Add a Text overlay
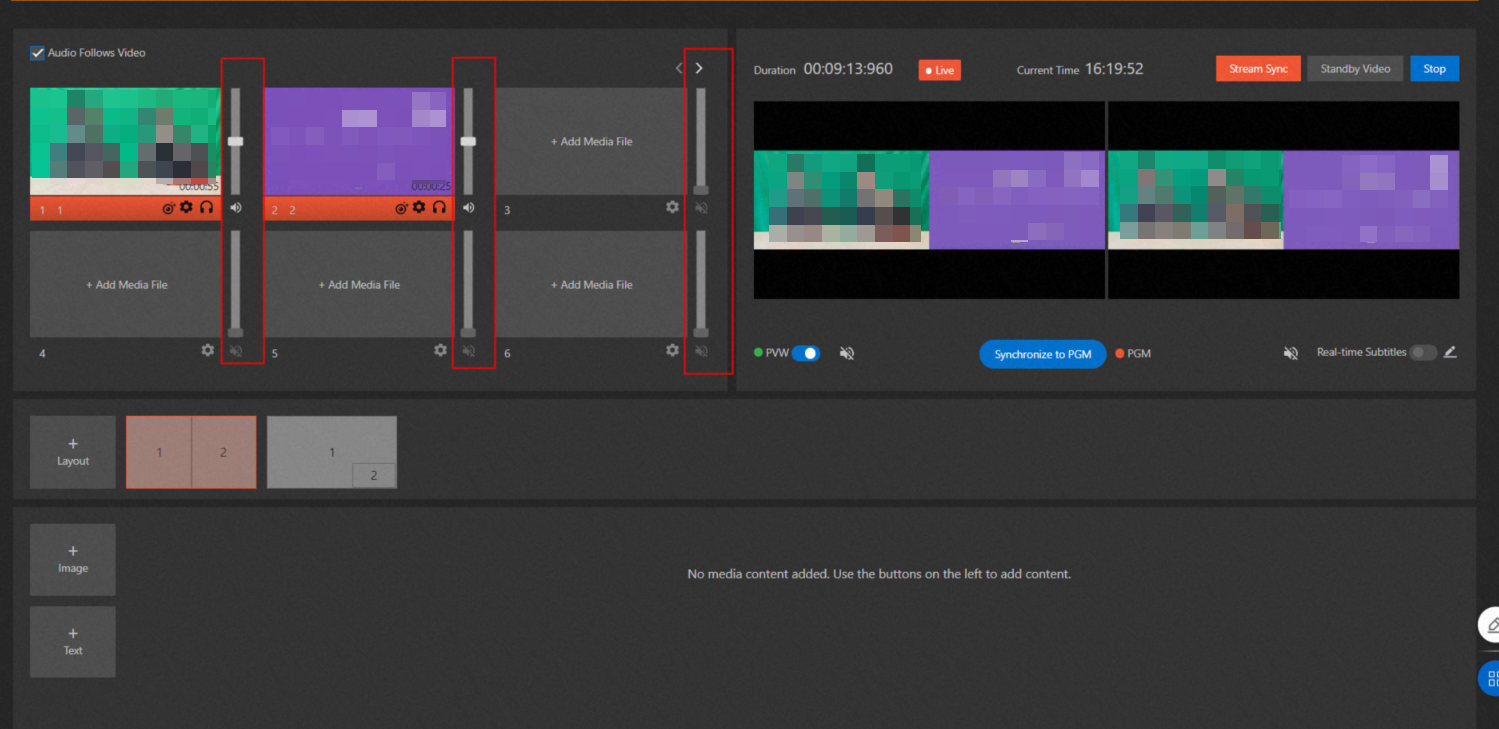 (73, 641)
